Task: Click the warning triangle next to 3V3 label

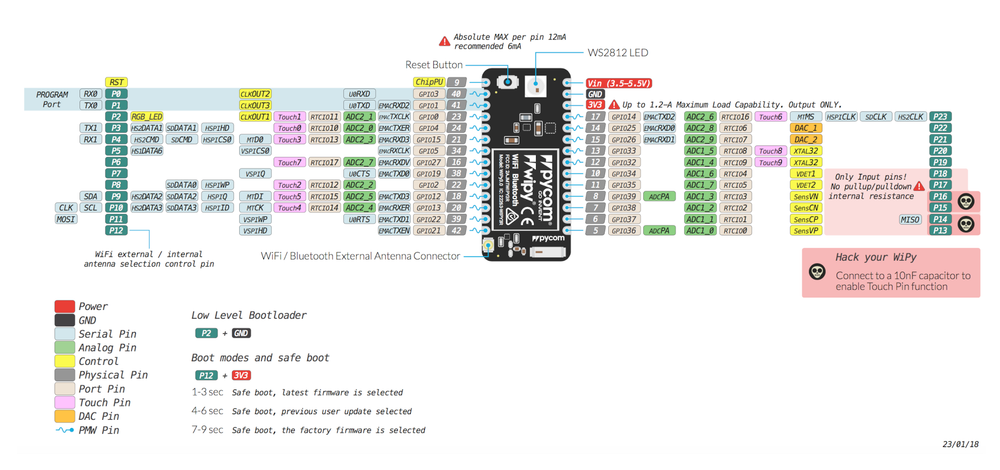Action: pos(613,105)
